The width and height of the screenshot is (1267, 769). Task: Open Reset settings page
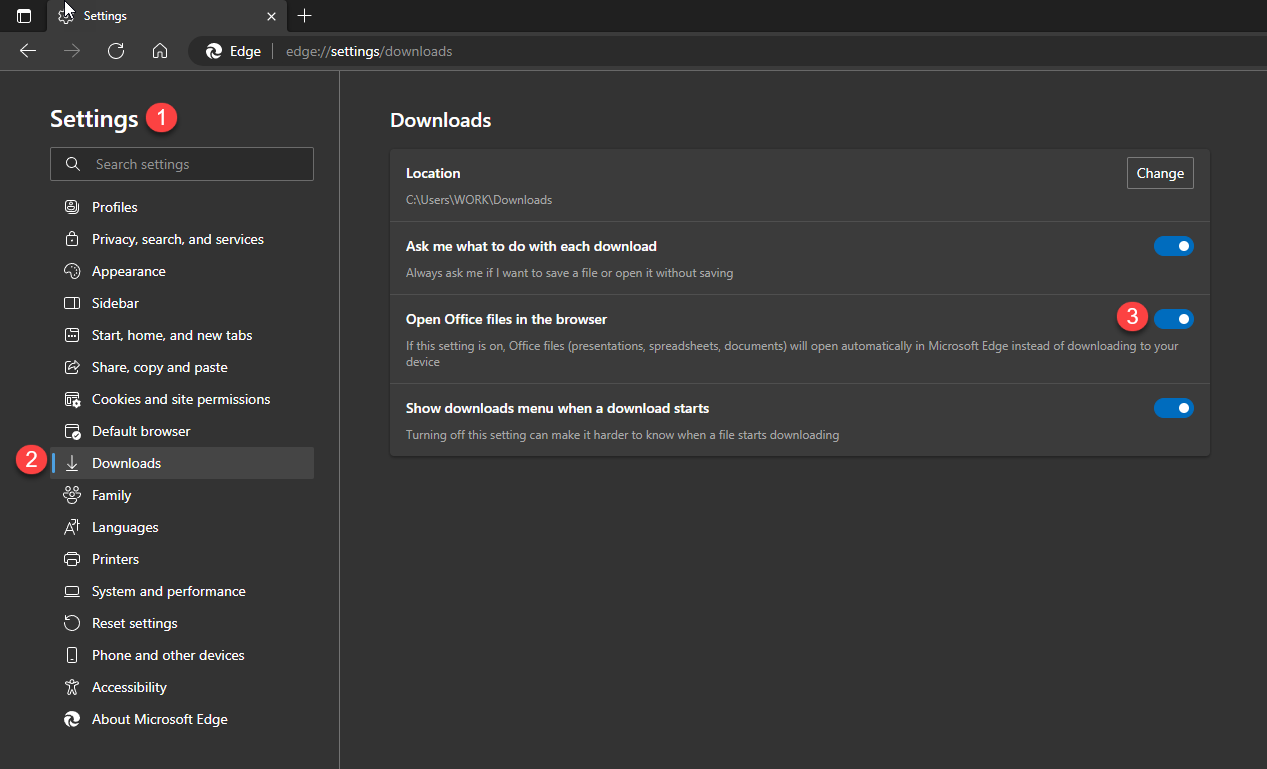tap(182, 623)
